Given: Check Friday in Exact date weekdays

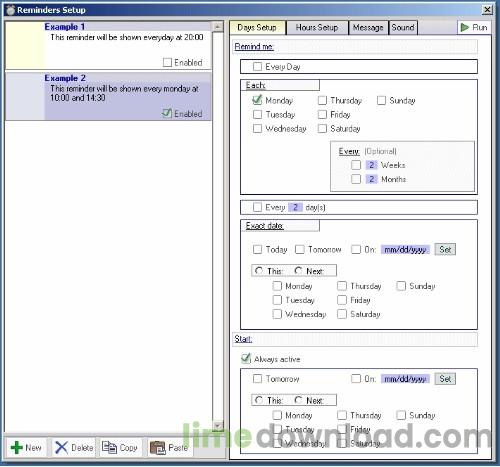Looking at the screenshot, I should click(342, 300).
